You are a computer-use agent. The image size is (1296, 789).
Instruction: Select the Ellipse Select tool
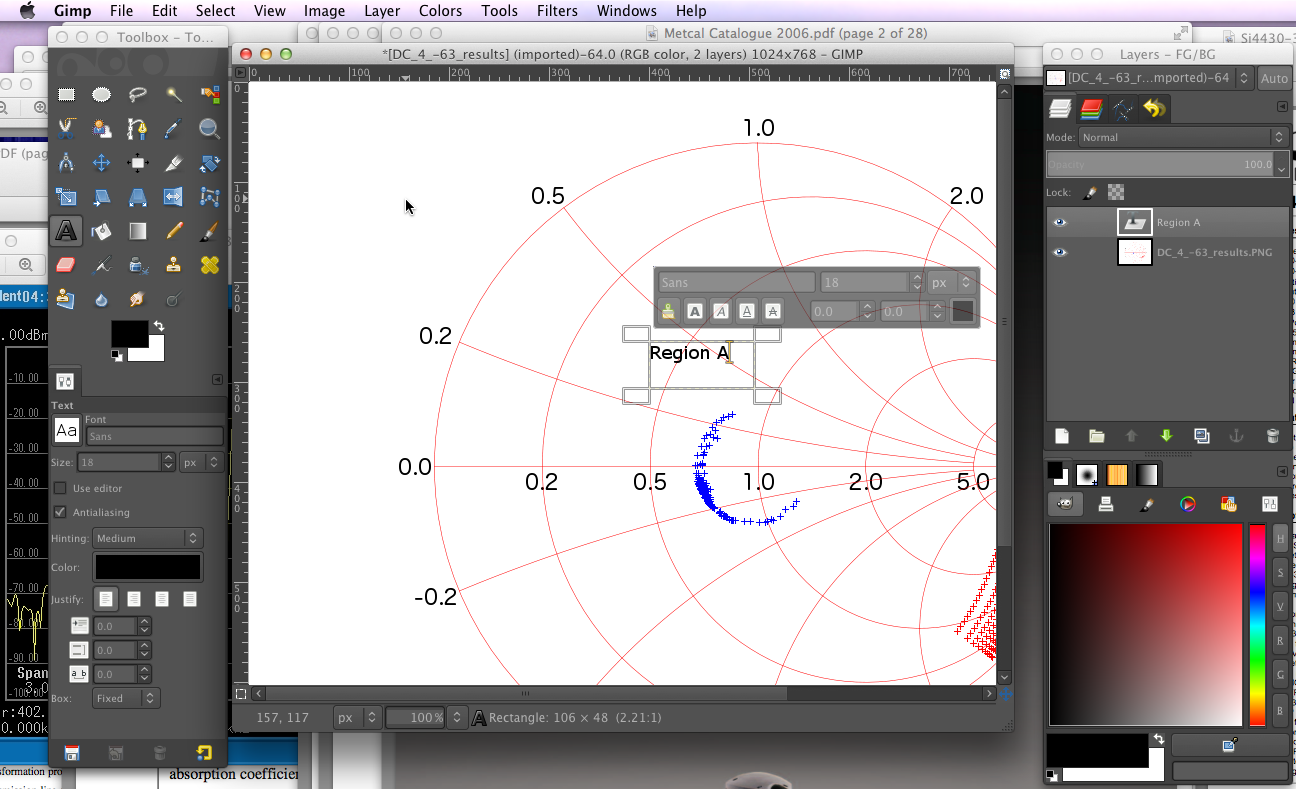(102, 95)
